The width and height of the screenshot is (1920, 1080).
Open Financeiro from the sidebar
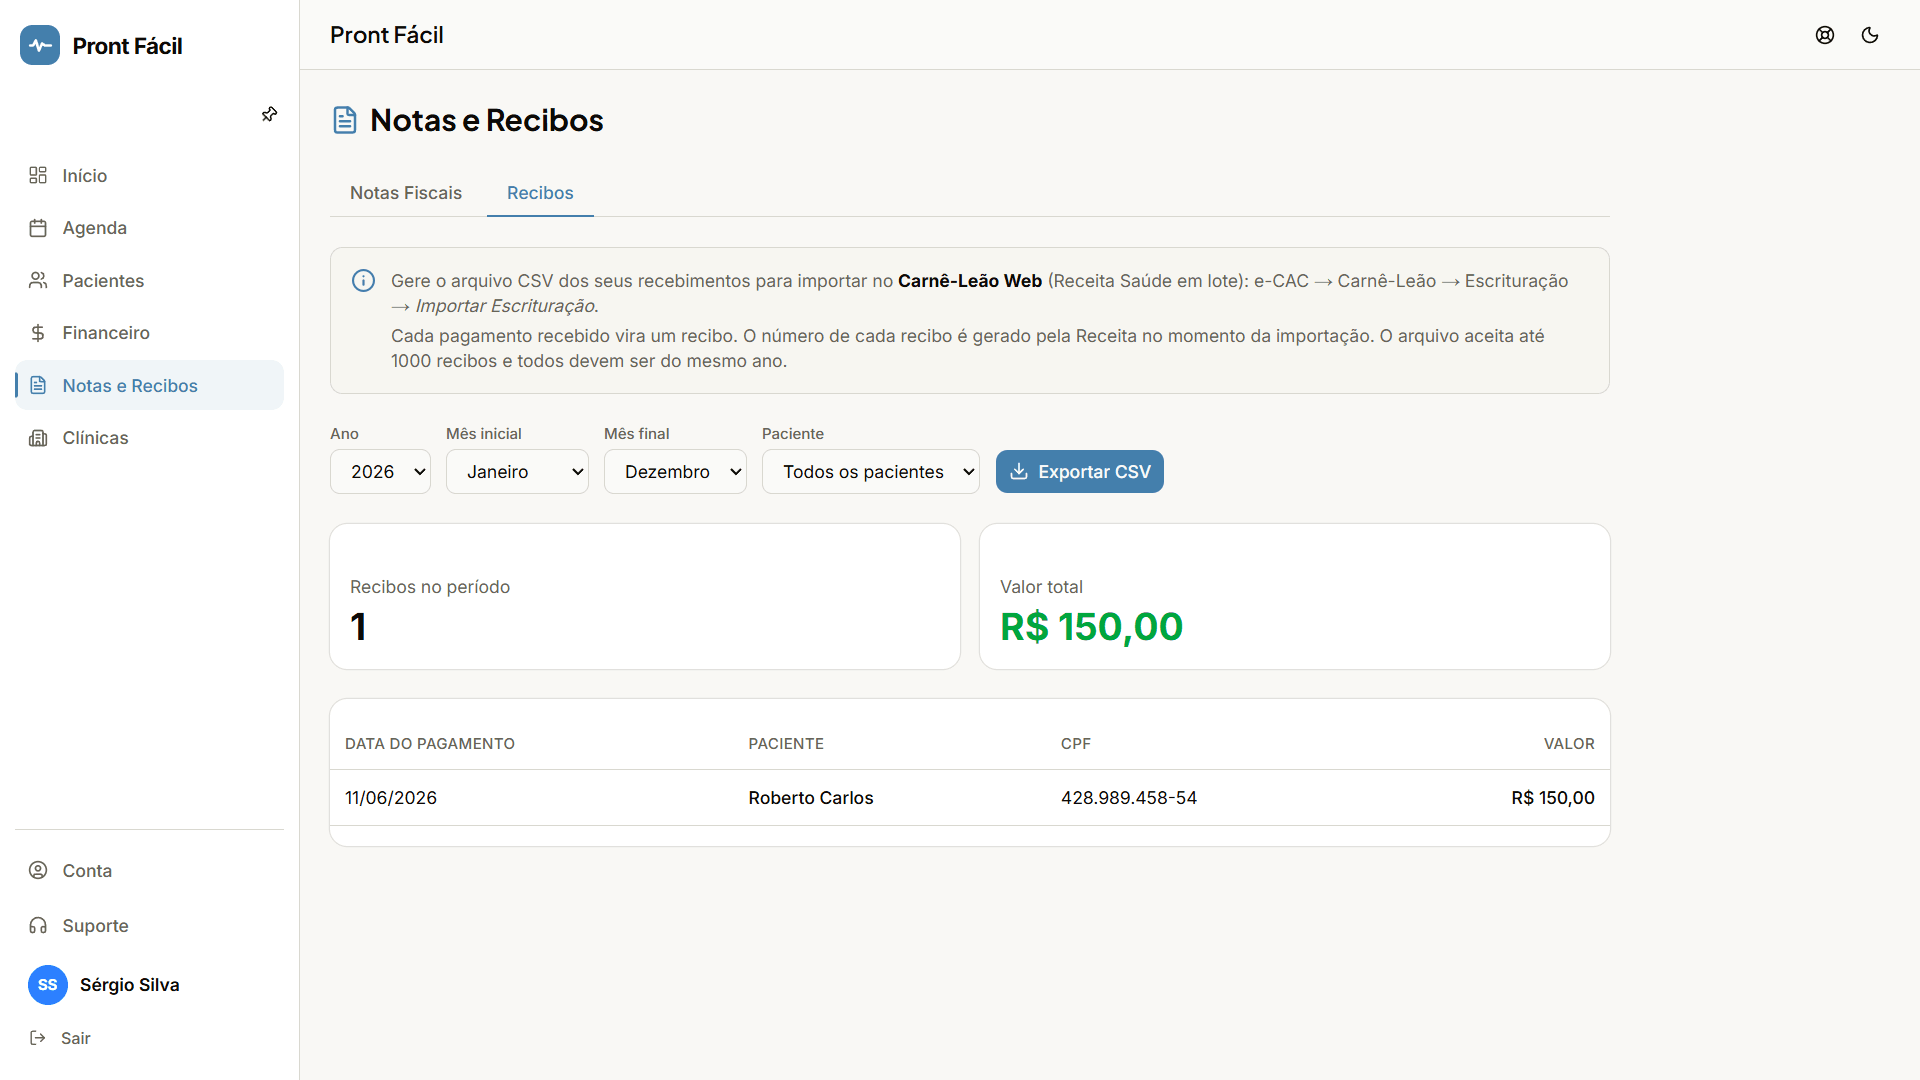click(149, 333)
